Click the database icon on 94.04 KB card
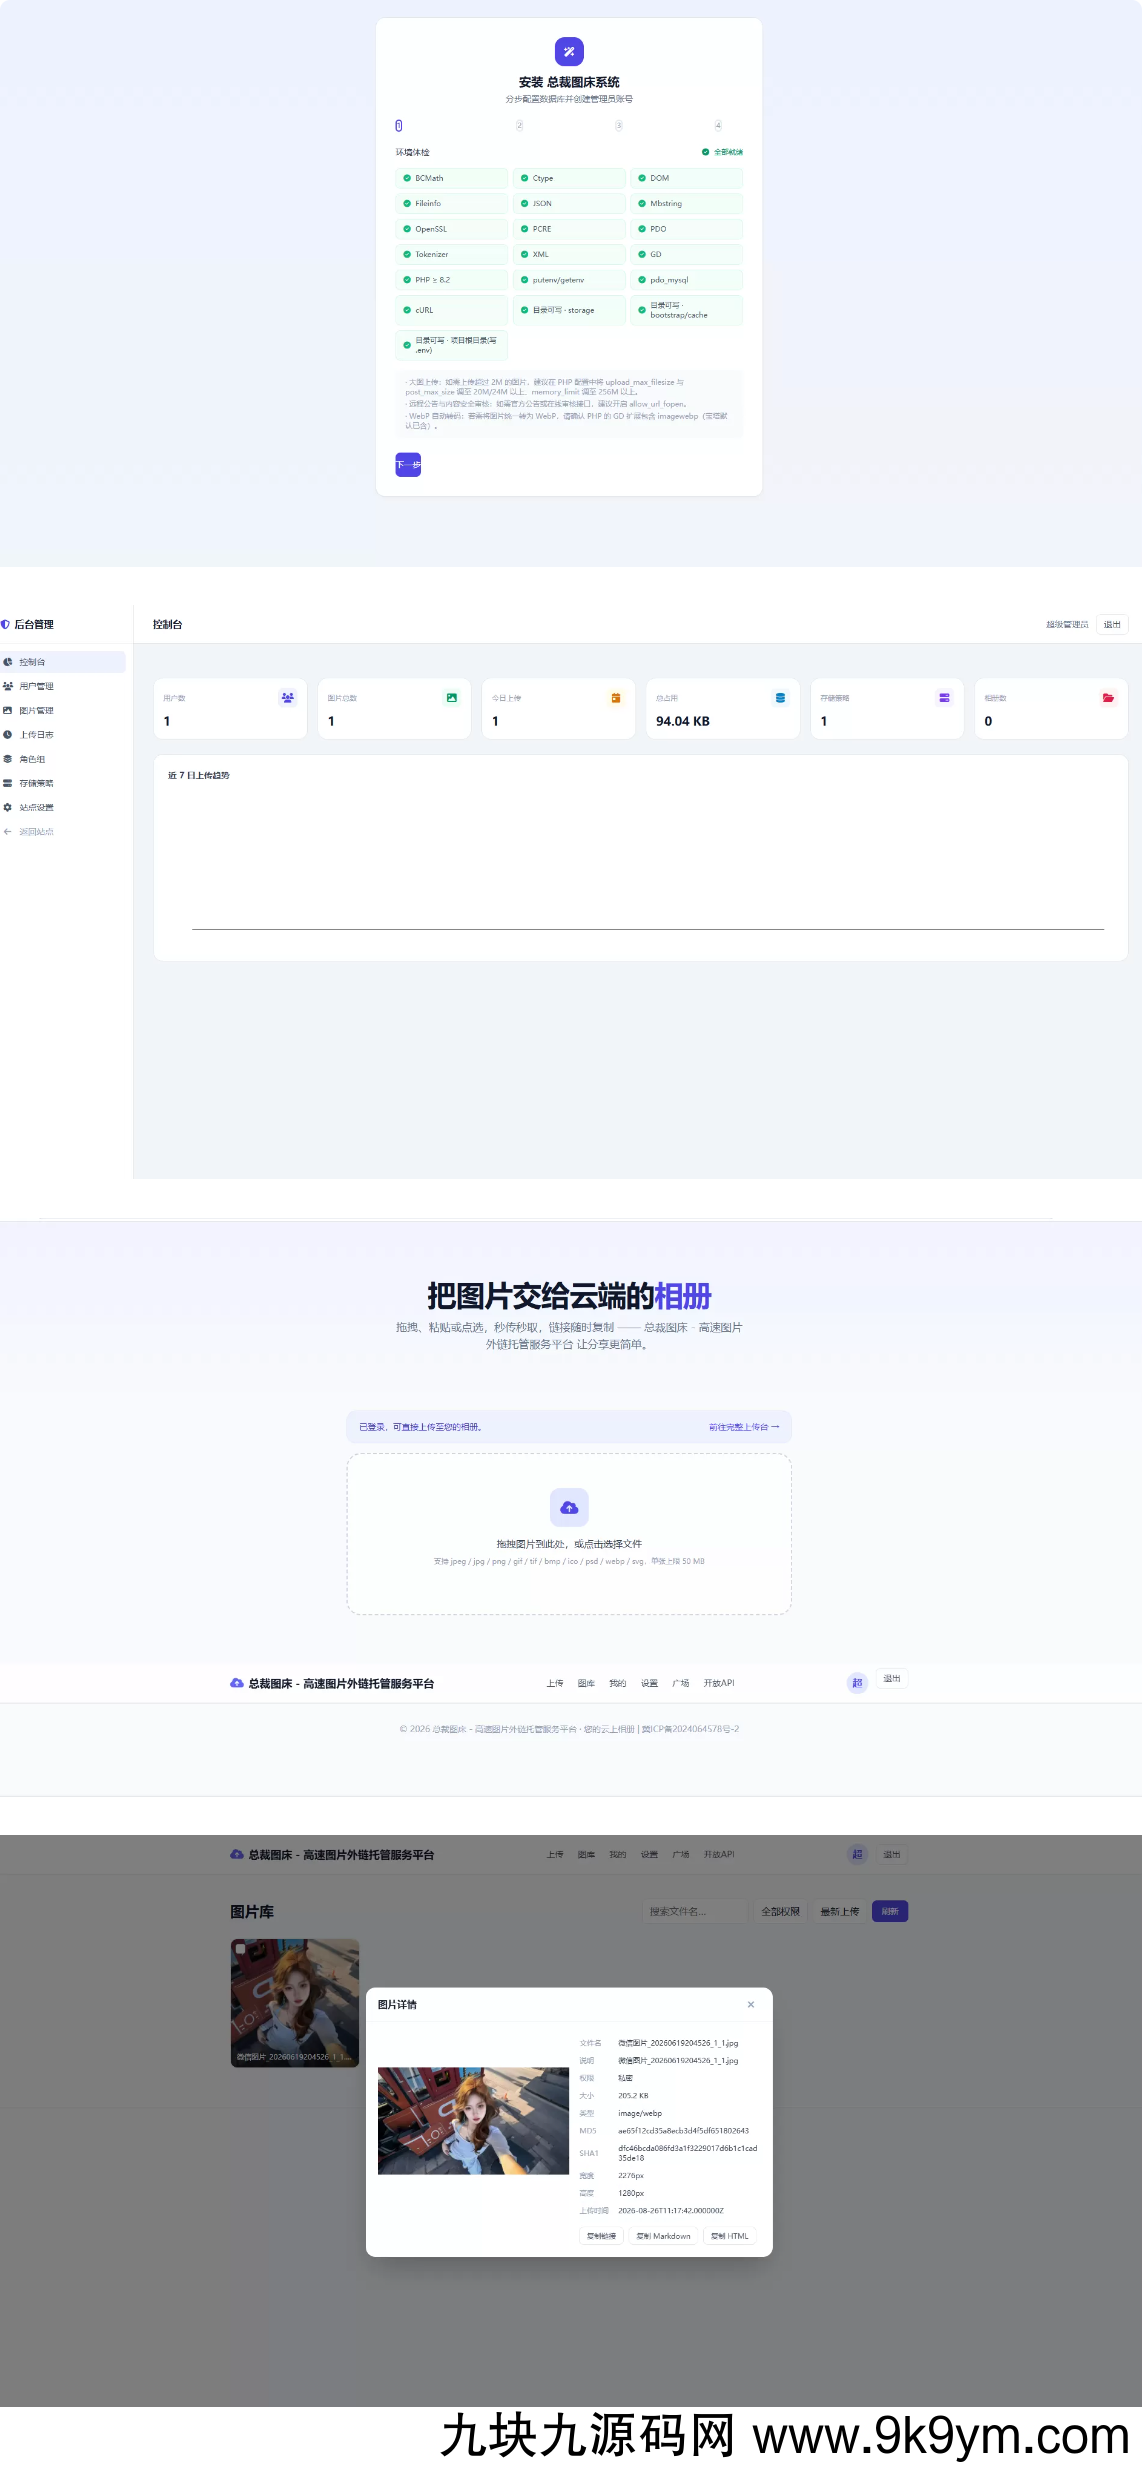Viewport: 1142px width, 2473px height. tap(780, 698)
